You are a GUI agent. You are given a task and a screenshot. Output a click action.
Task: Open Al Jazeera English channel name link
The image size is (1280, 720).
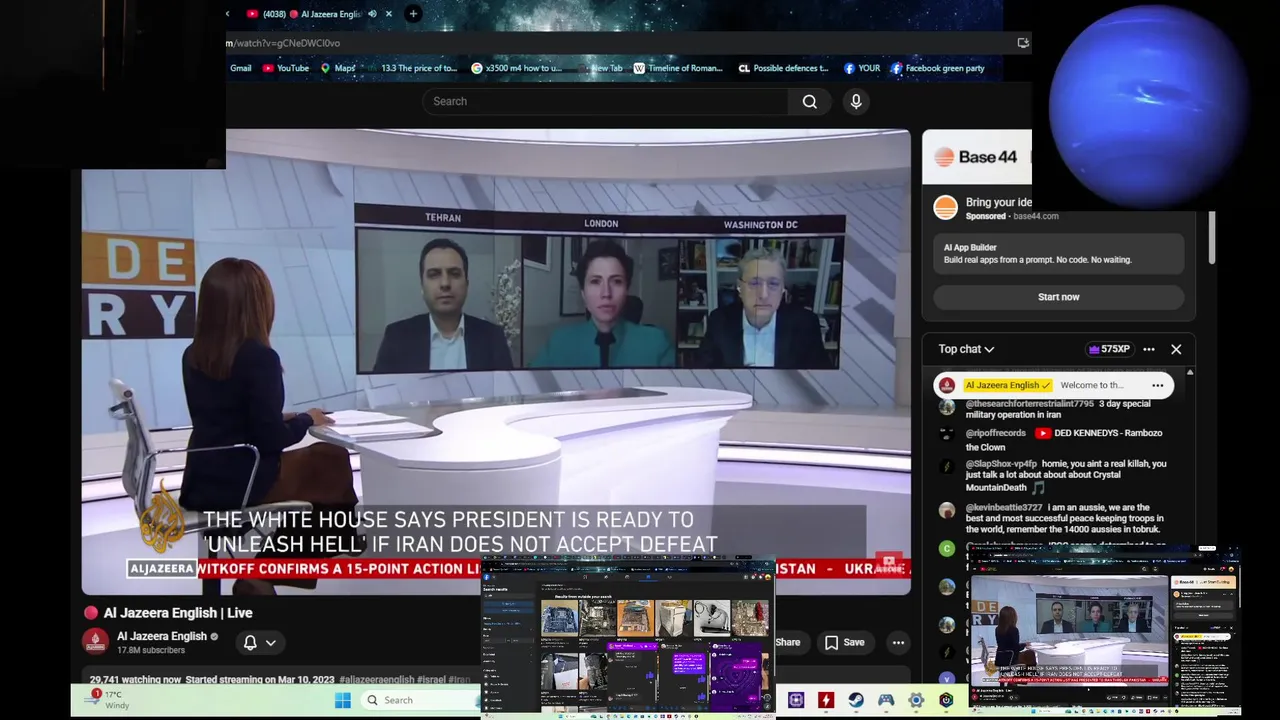pyautogui.click(x=161, y=636)
